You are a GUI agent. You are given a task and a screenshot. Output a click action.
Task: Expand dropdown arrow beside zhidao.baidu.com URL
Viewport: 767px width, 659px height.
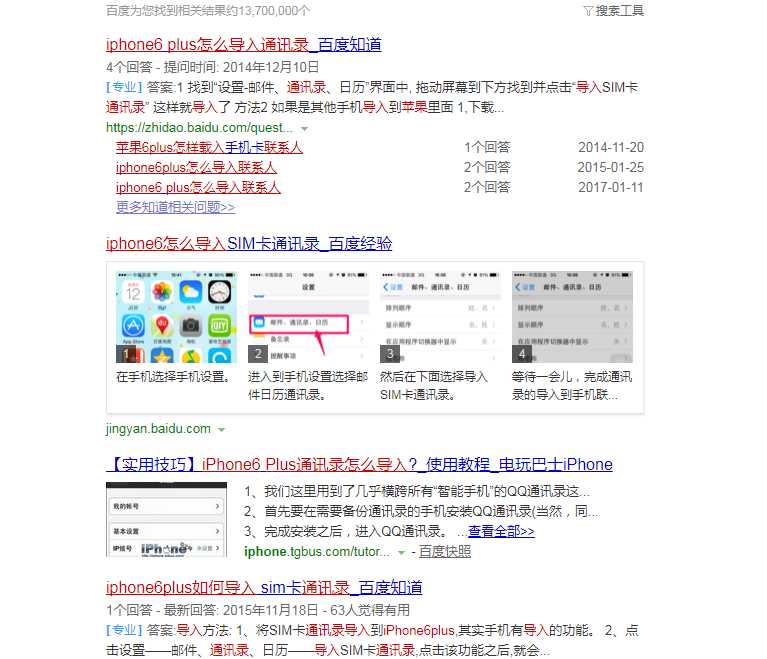pos(304,129)
